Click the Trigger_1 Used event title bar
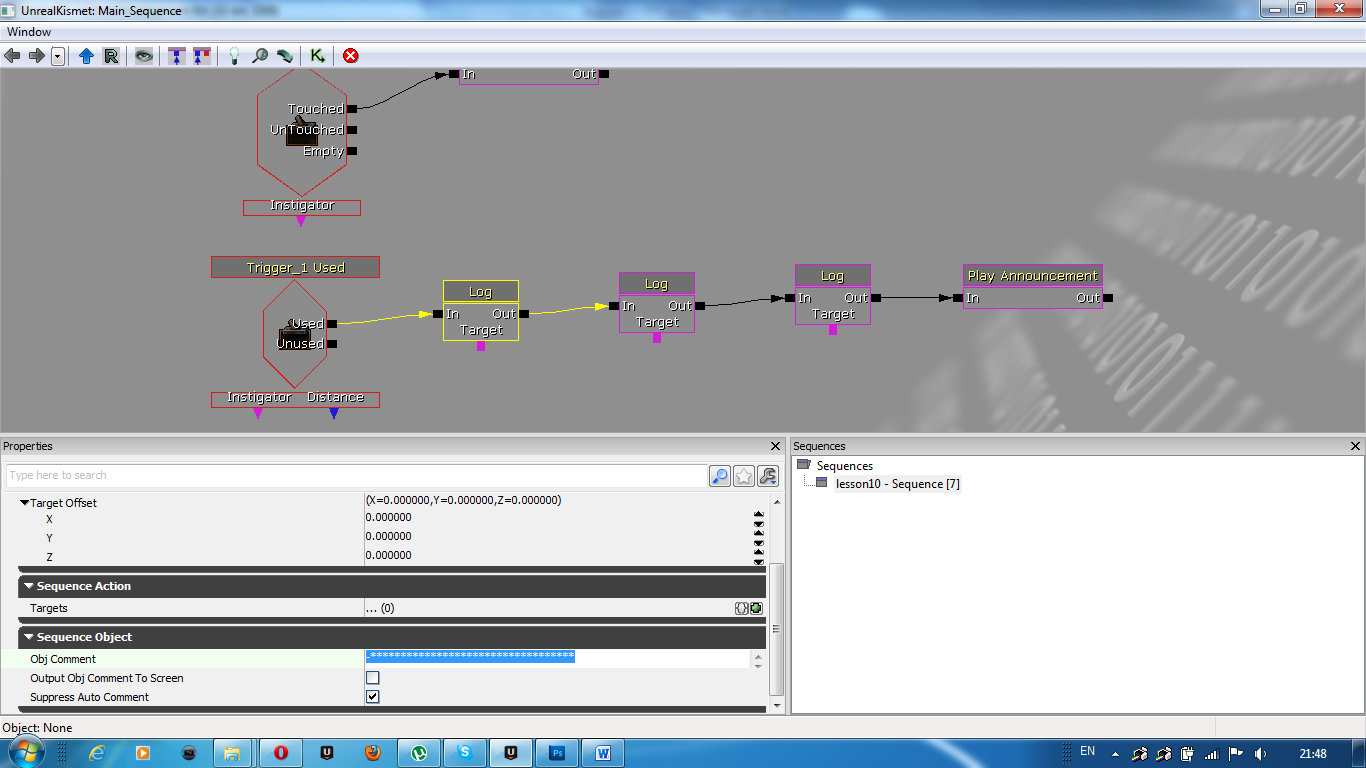The image size is (1366, 768). coord(295,267)
